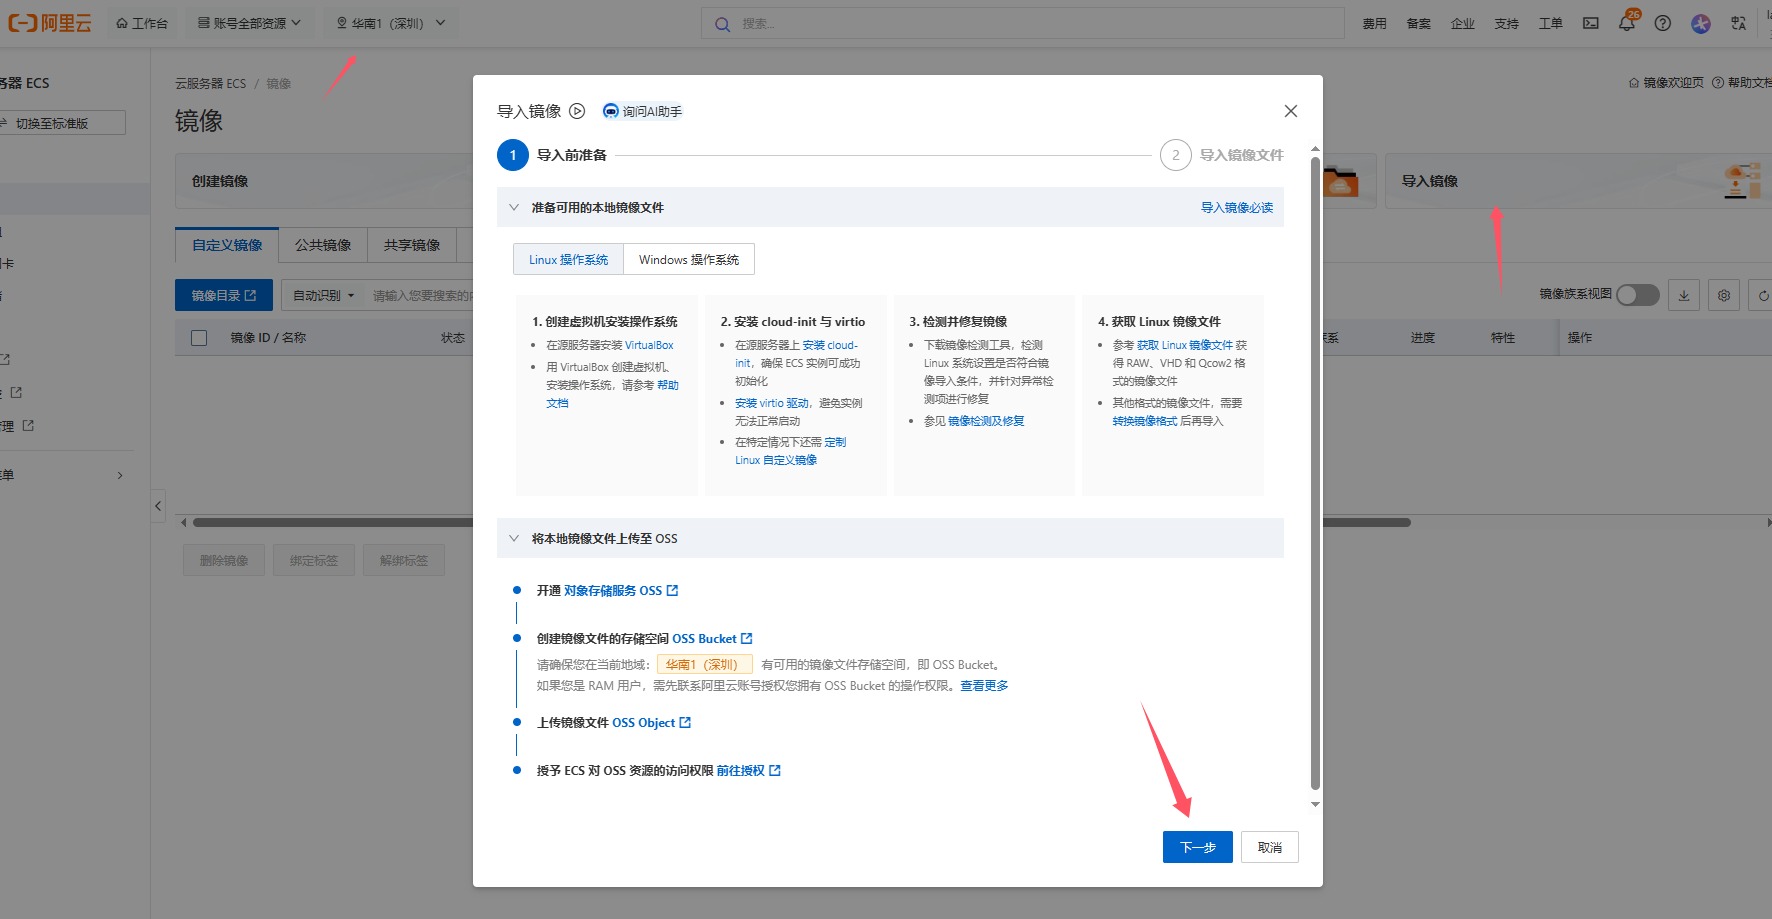
Task: Click the Alibaba Cloud logo
Action: point(50,23)
